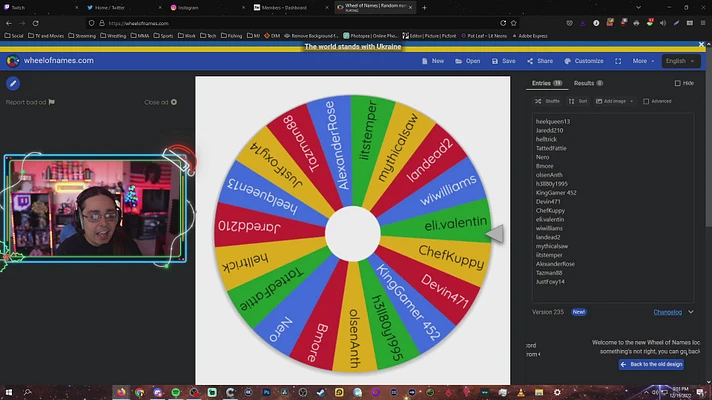Image resolution: width=712 pixels, height=400 pixels.
Task: Click KingGamer 452 in the entries list
Action: point(556,193)
